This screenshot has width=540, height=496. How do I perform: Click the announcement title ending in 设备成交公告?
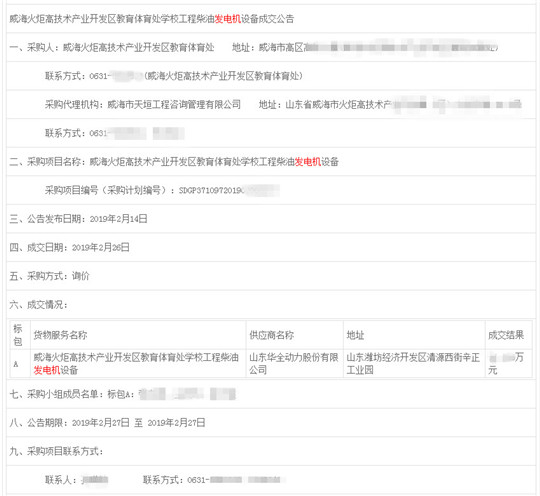152,19
